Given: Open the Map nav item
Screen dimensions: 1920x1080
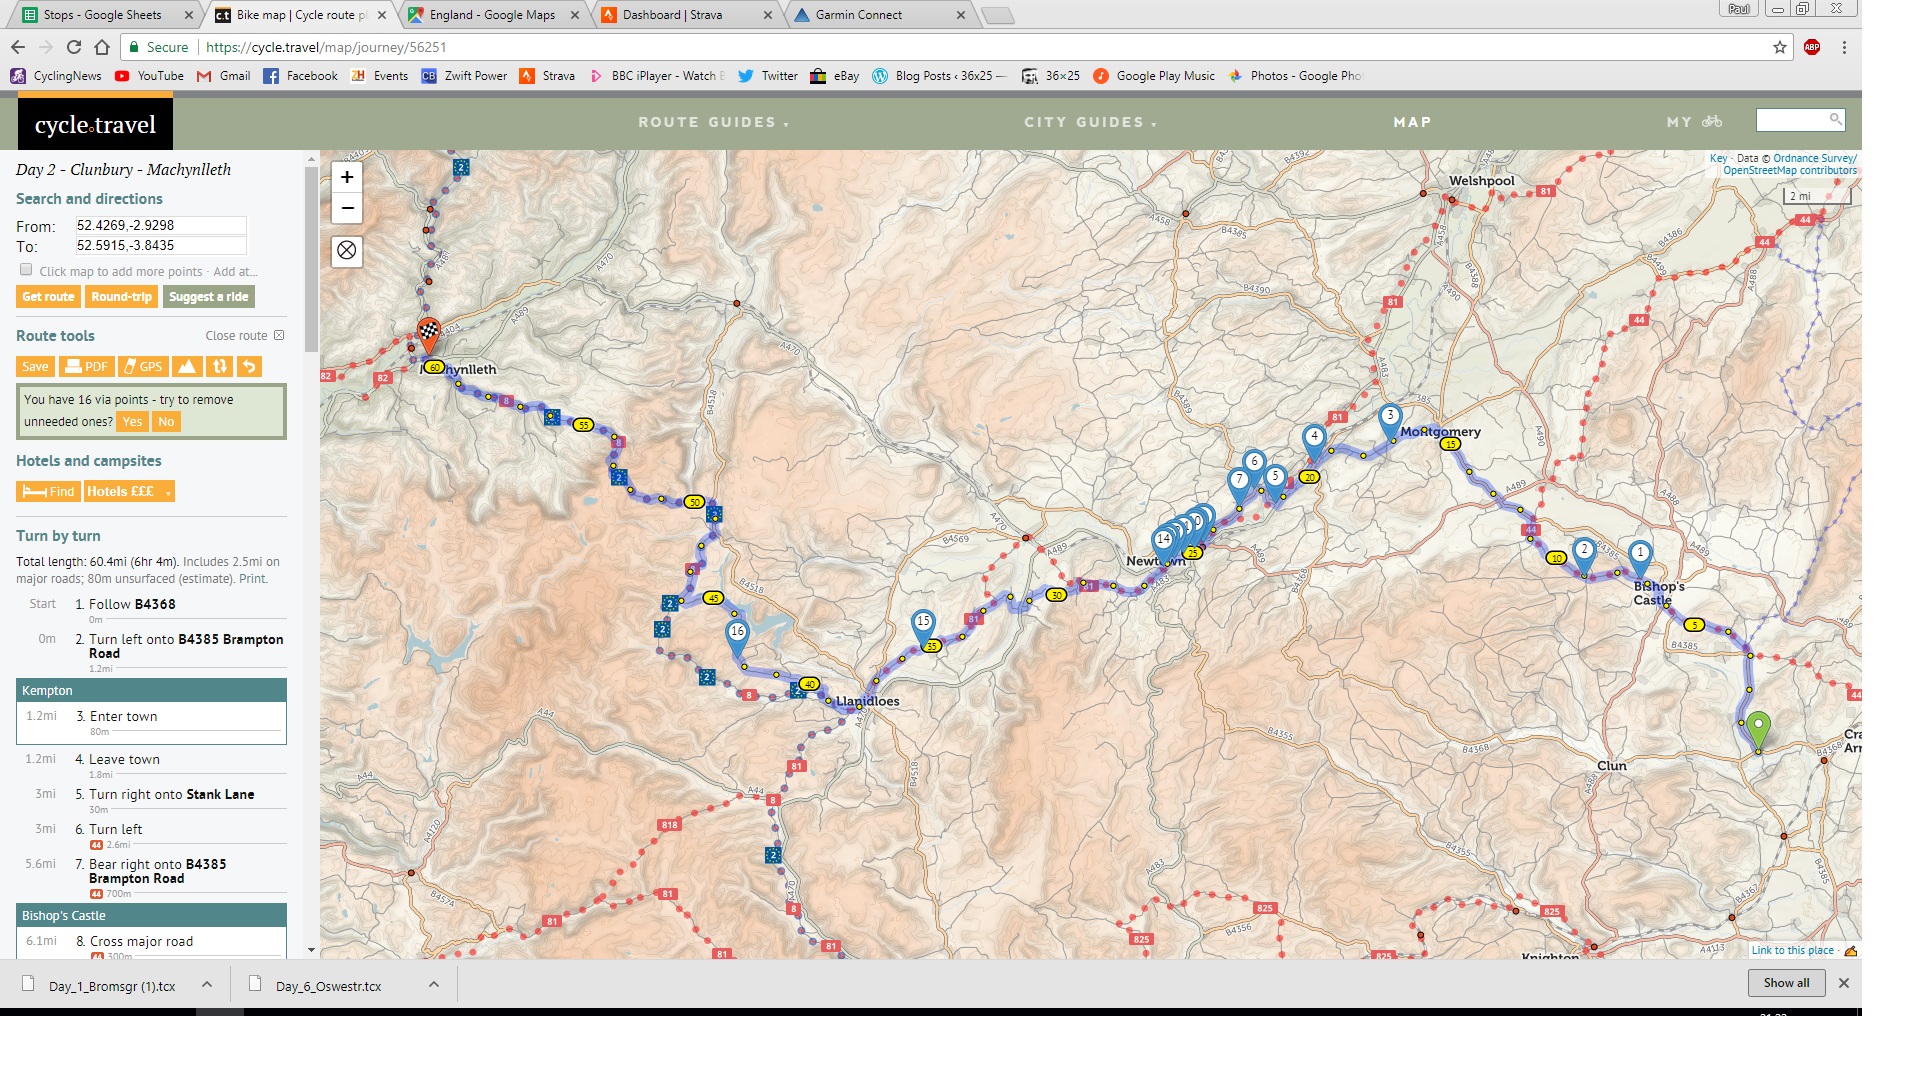Looking at the screenshot, I should (x=1412, y=122).
